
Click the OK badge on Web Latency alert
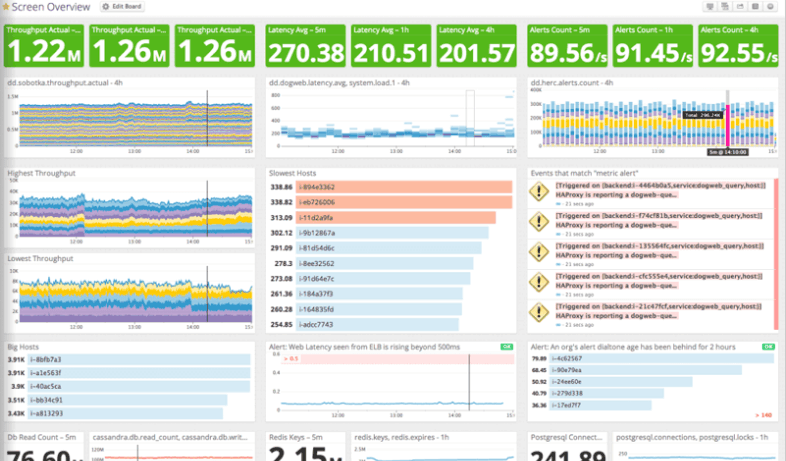pyautogui.click(x=506, y=347)
